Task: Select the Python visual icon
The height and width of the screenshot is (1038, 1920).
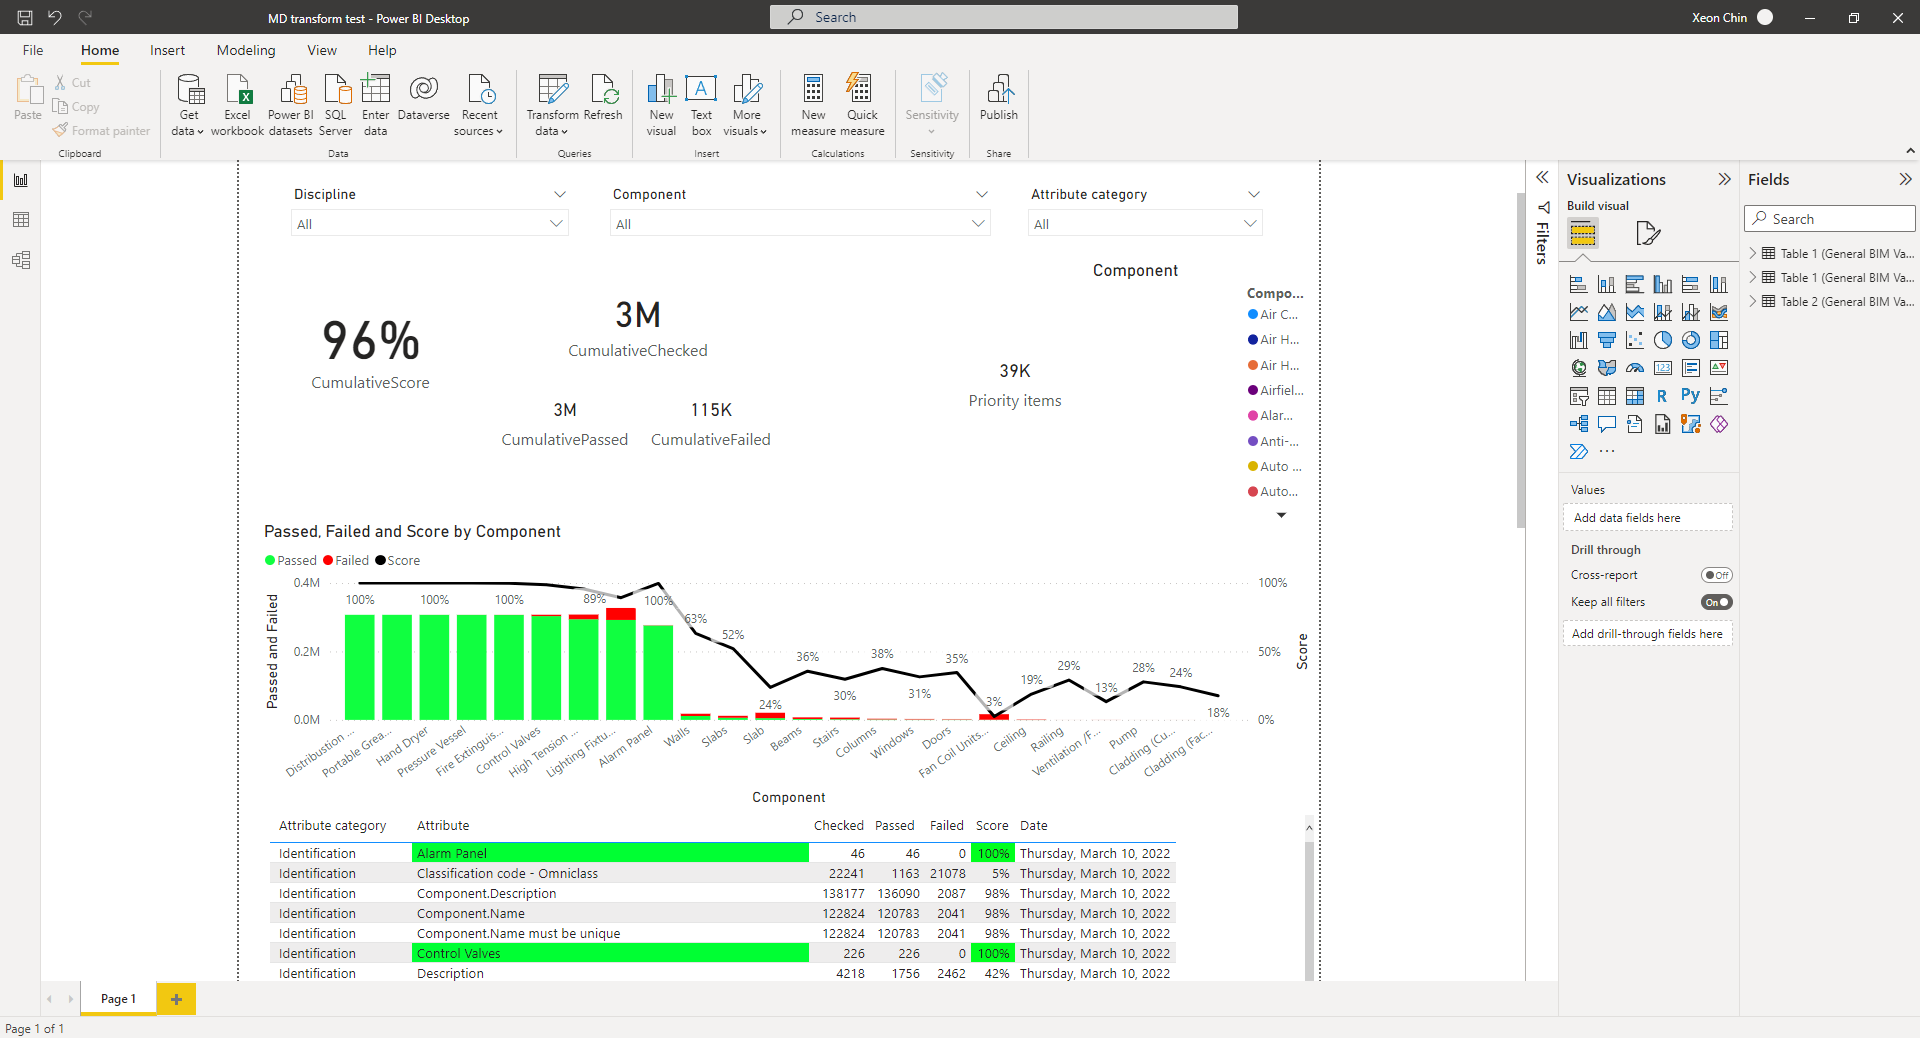Action: tap(1690, 396)
